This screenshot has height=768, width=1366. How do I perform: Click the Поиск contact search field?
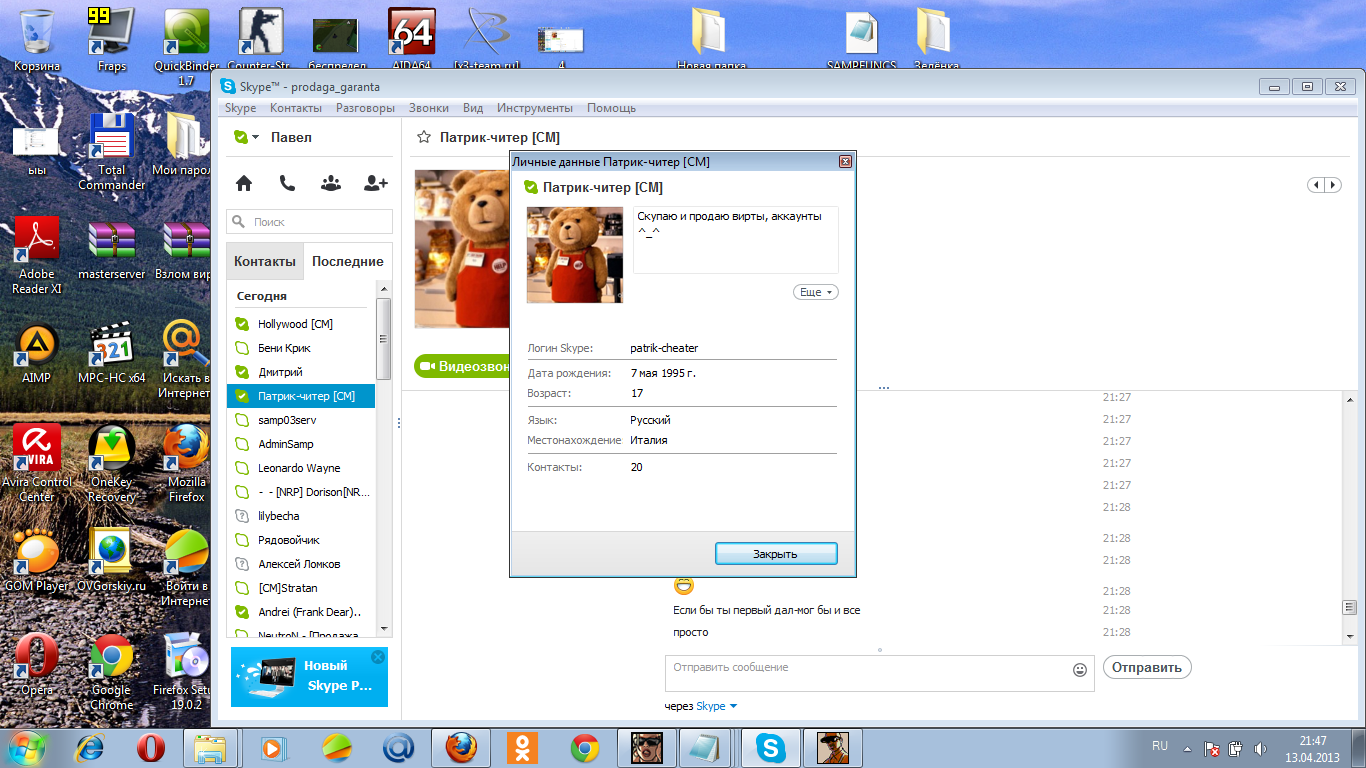[310, 222]
